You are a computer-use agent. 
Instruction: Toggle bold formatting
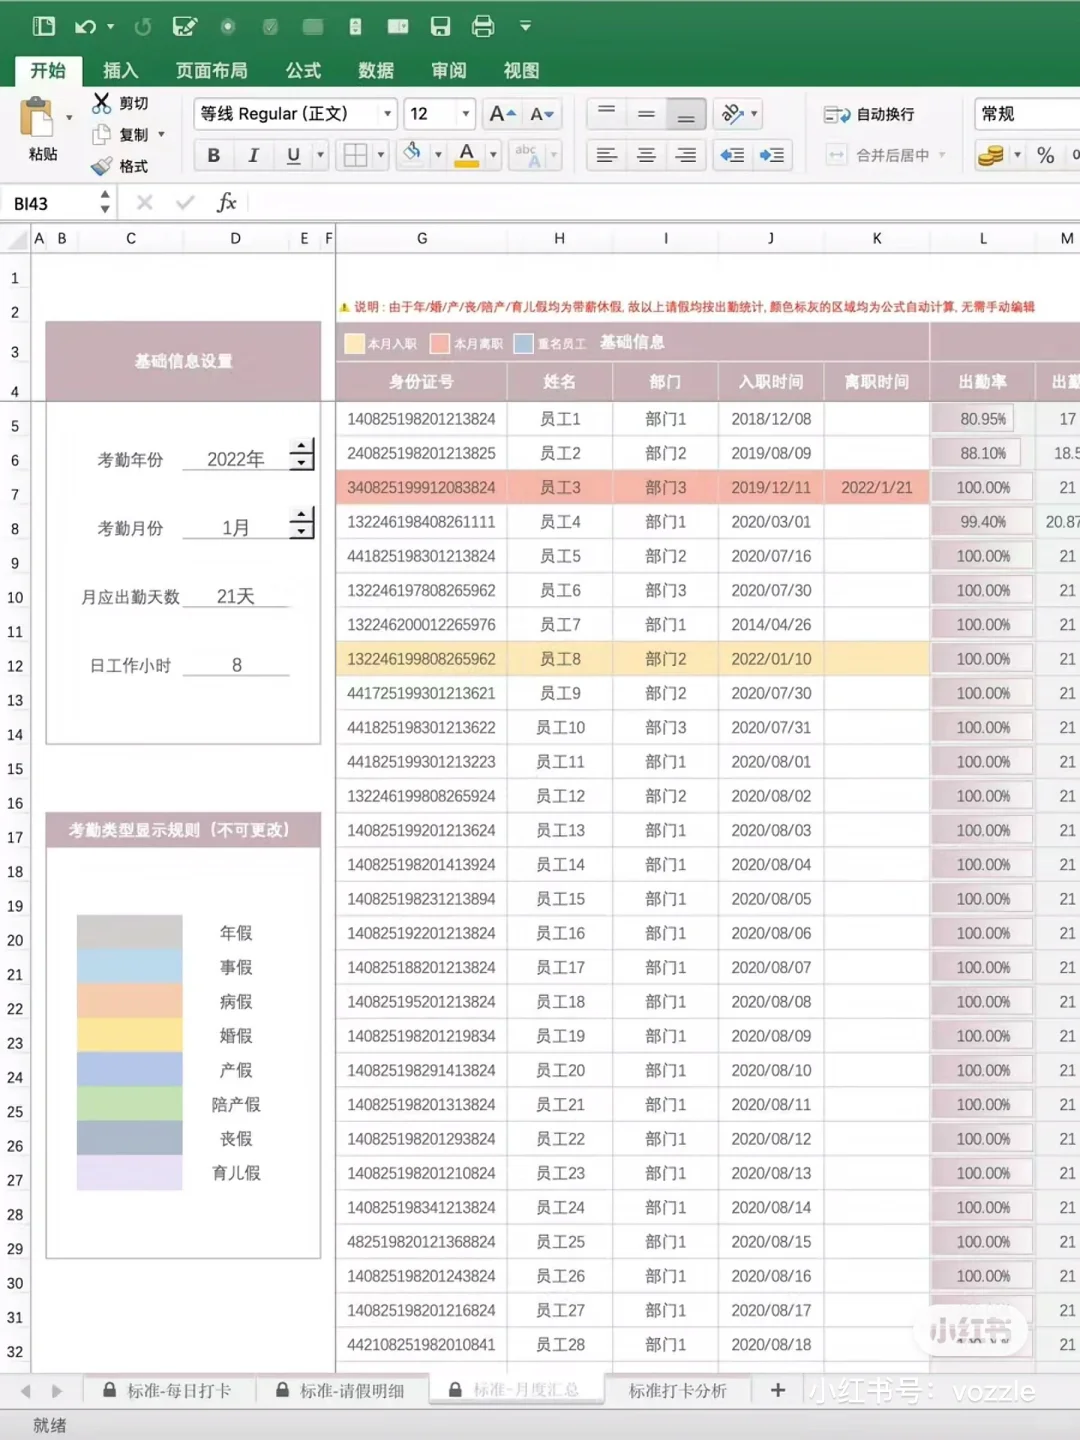(x=212, y=155)
